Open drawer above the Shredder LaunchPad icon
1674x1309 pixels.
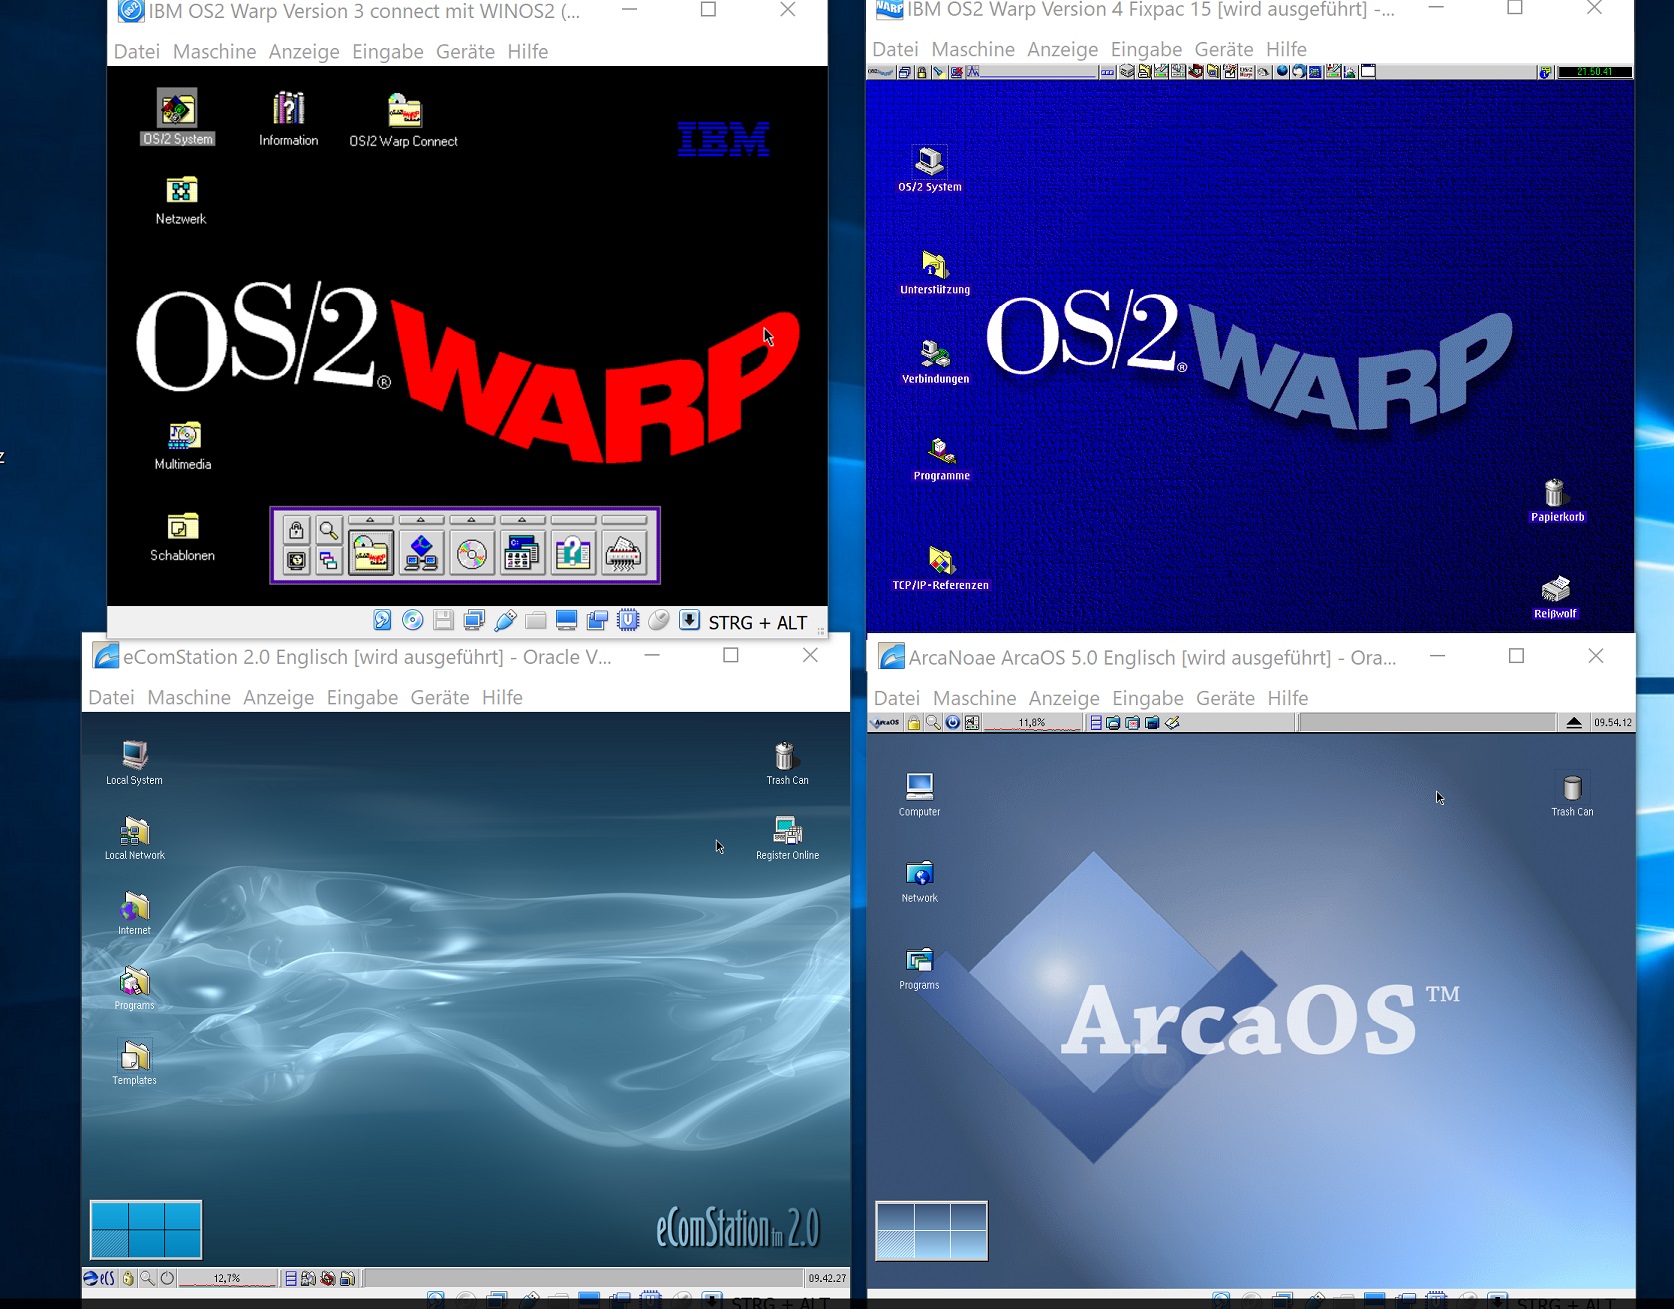(624, 520)
